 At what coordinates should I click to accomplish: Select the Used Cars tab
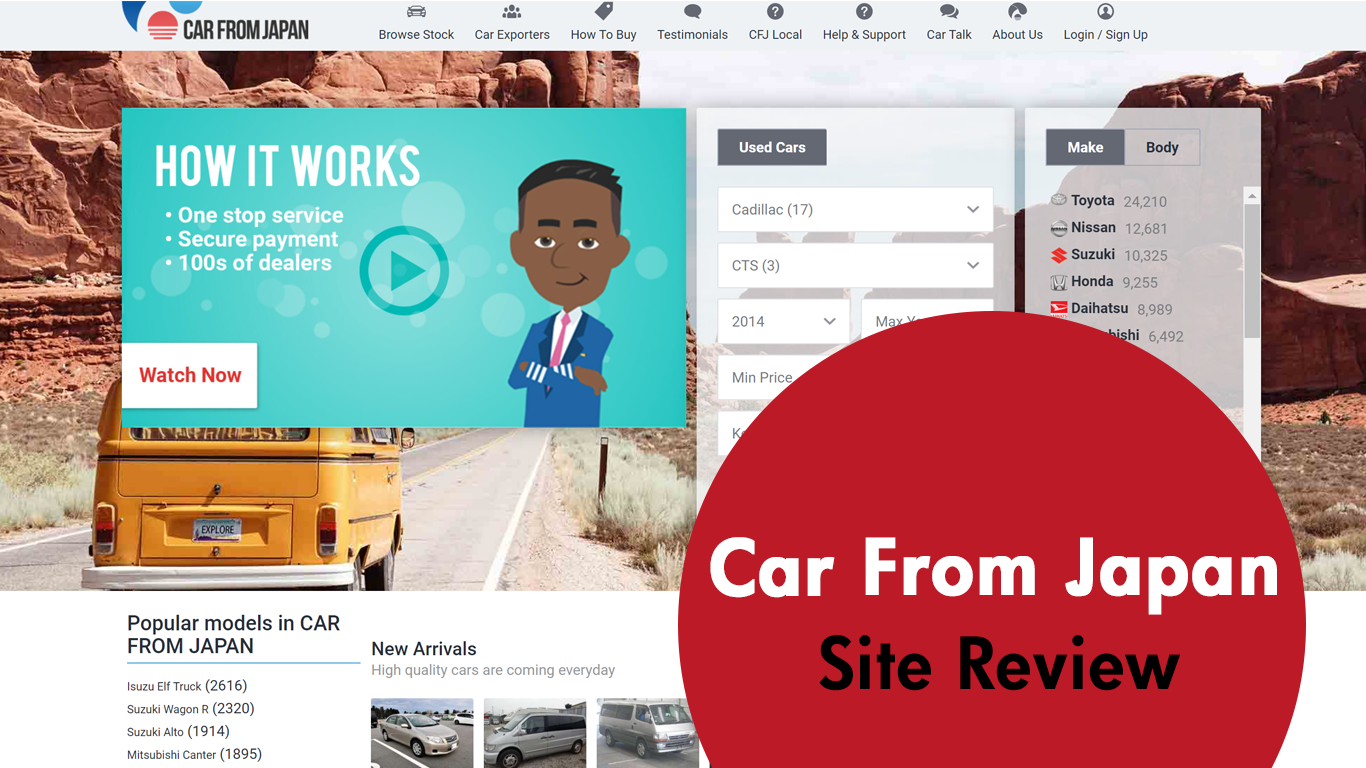(771, 147)
